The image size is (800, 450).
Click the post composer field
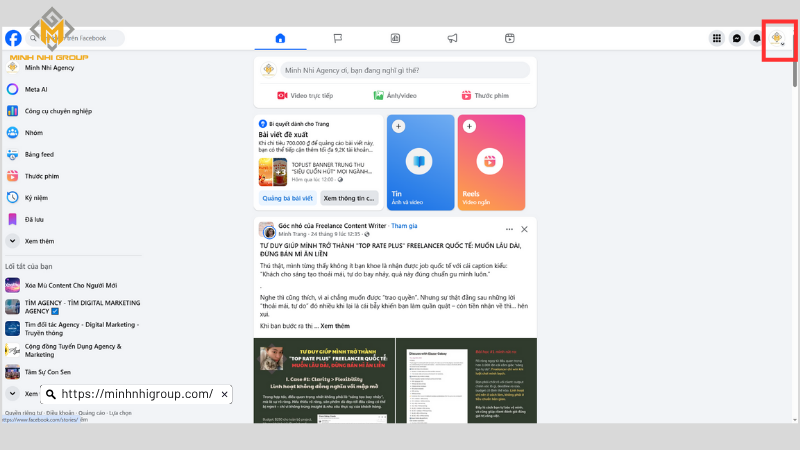tap(405, 70)
